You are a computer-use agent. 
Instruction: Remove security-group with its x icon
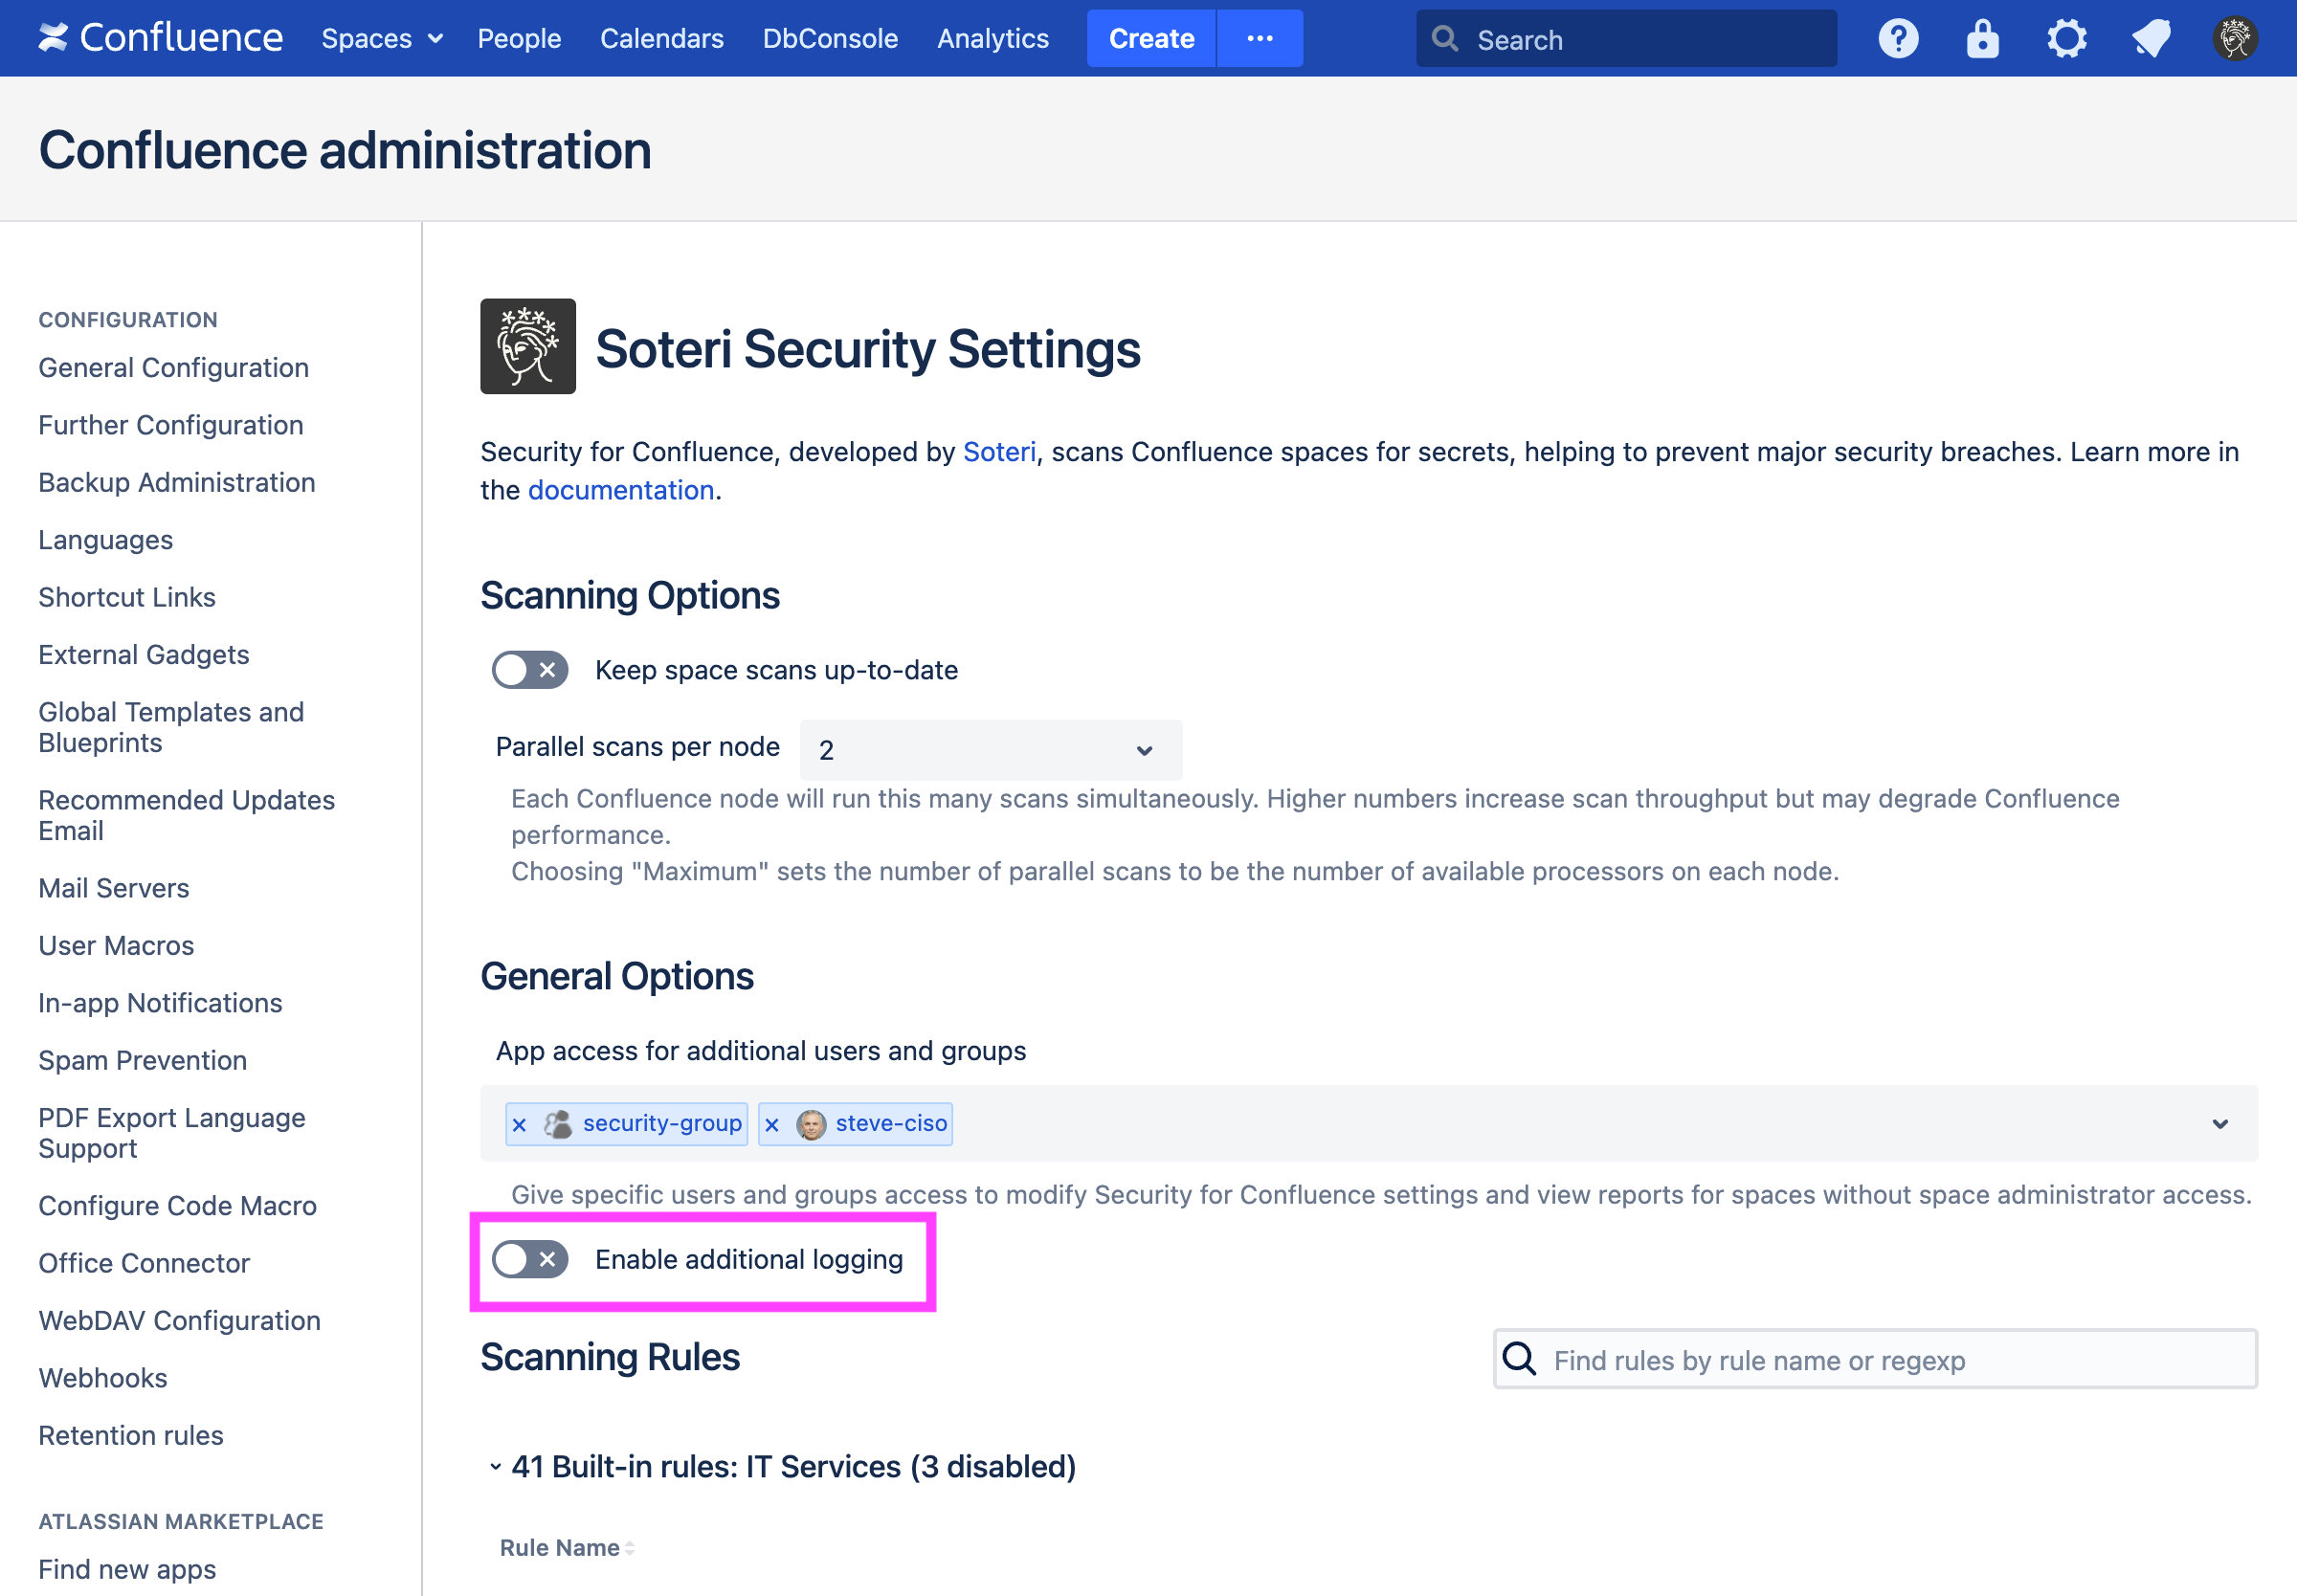[x=519, y=1124]
